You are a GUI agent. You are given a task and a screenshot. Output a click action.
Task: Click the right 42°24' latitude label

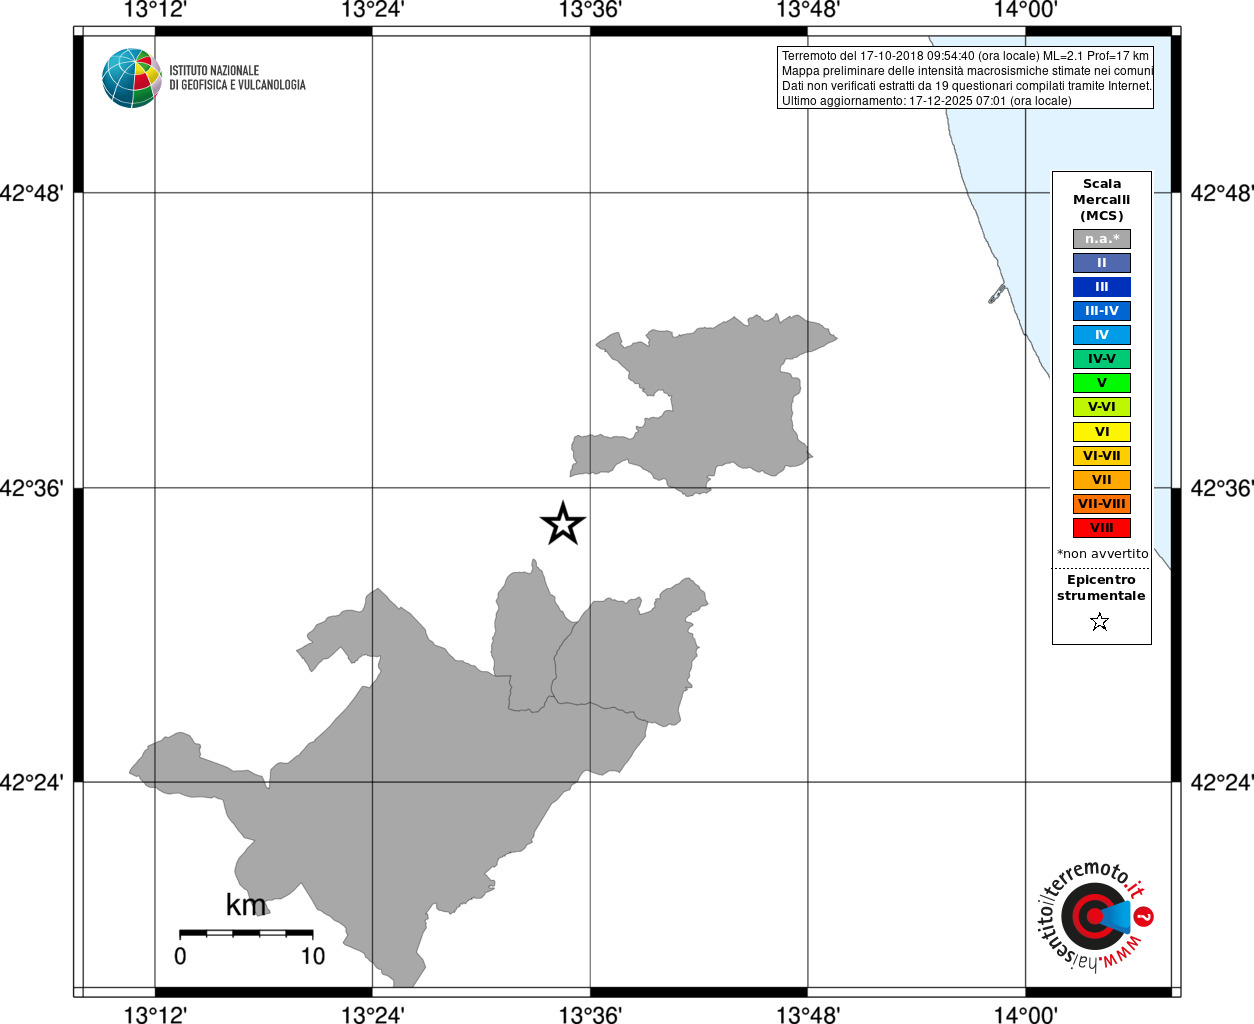1221,782
